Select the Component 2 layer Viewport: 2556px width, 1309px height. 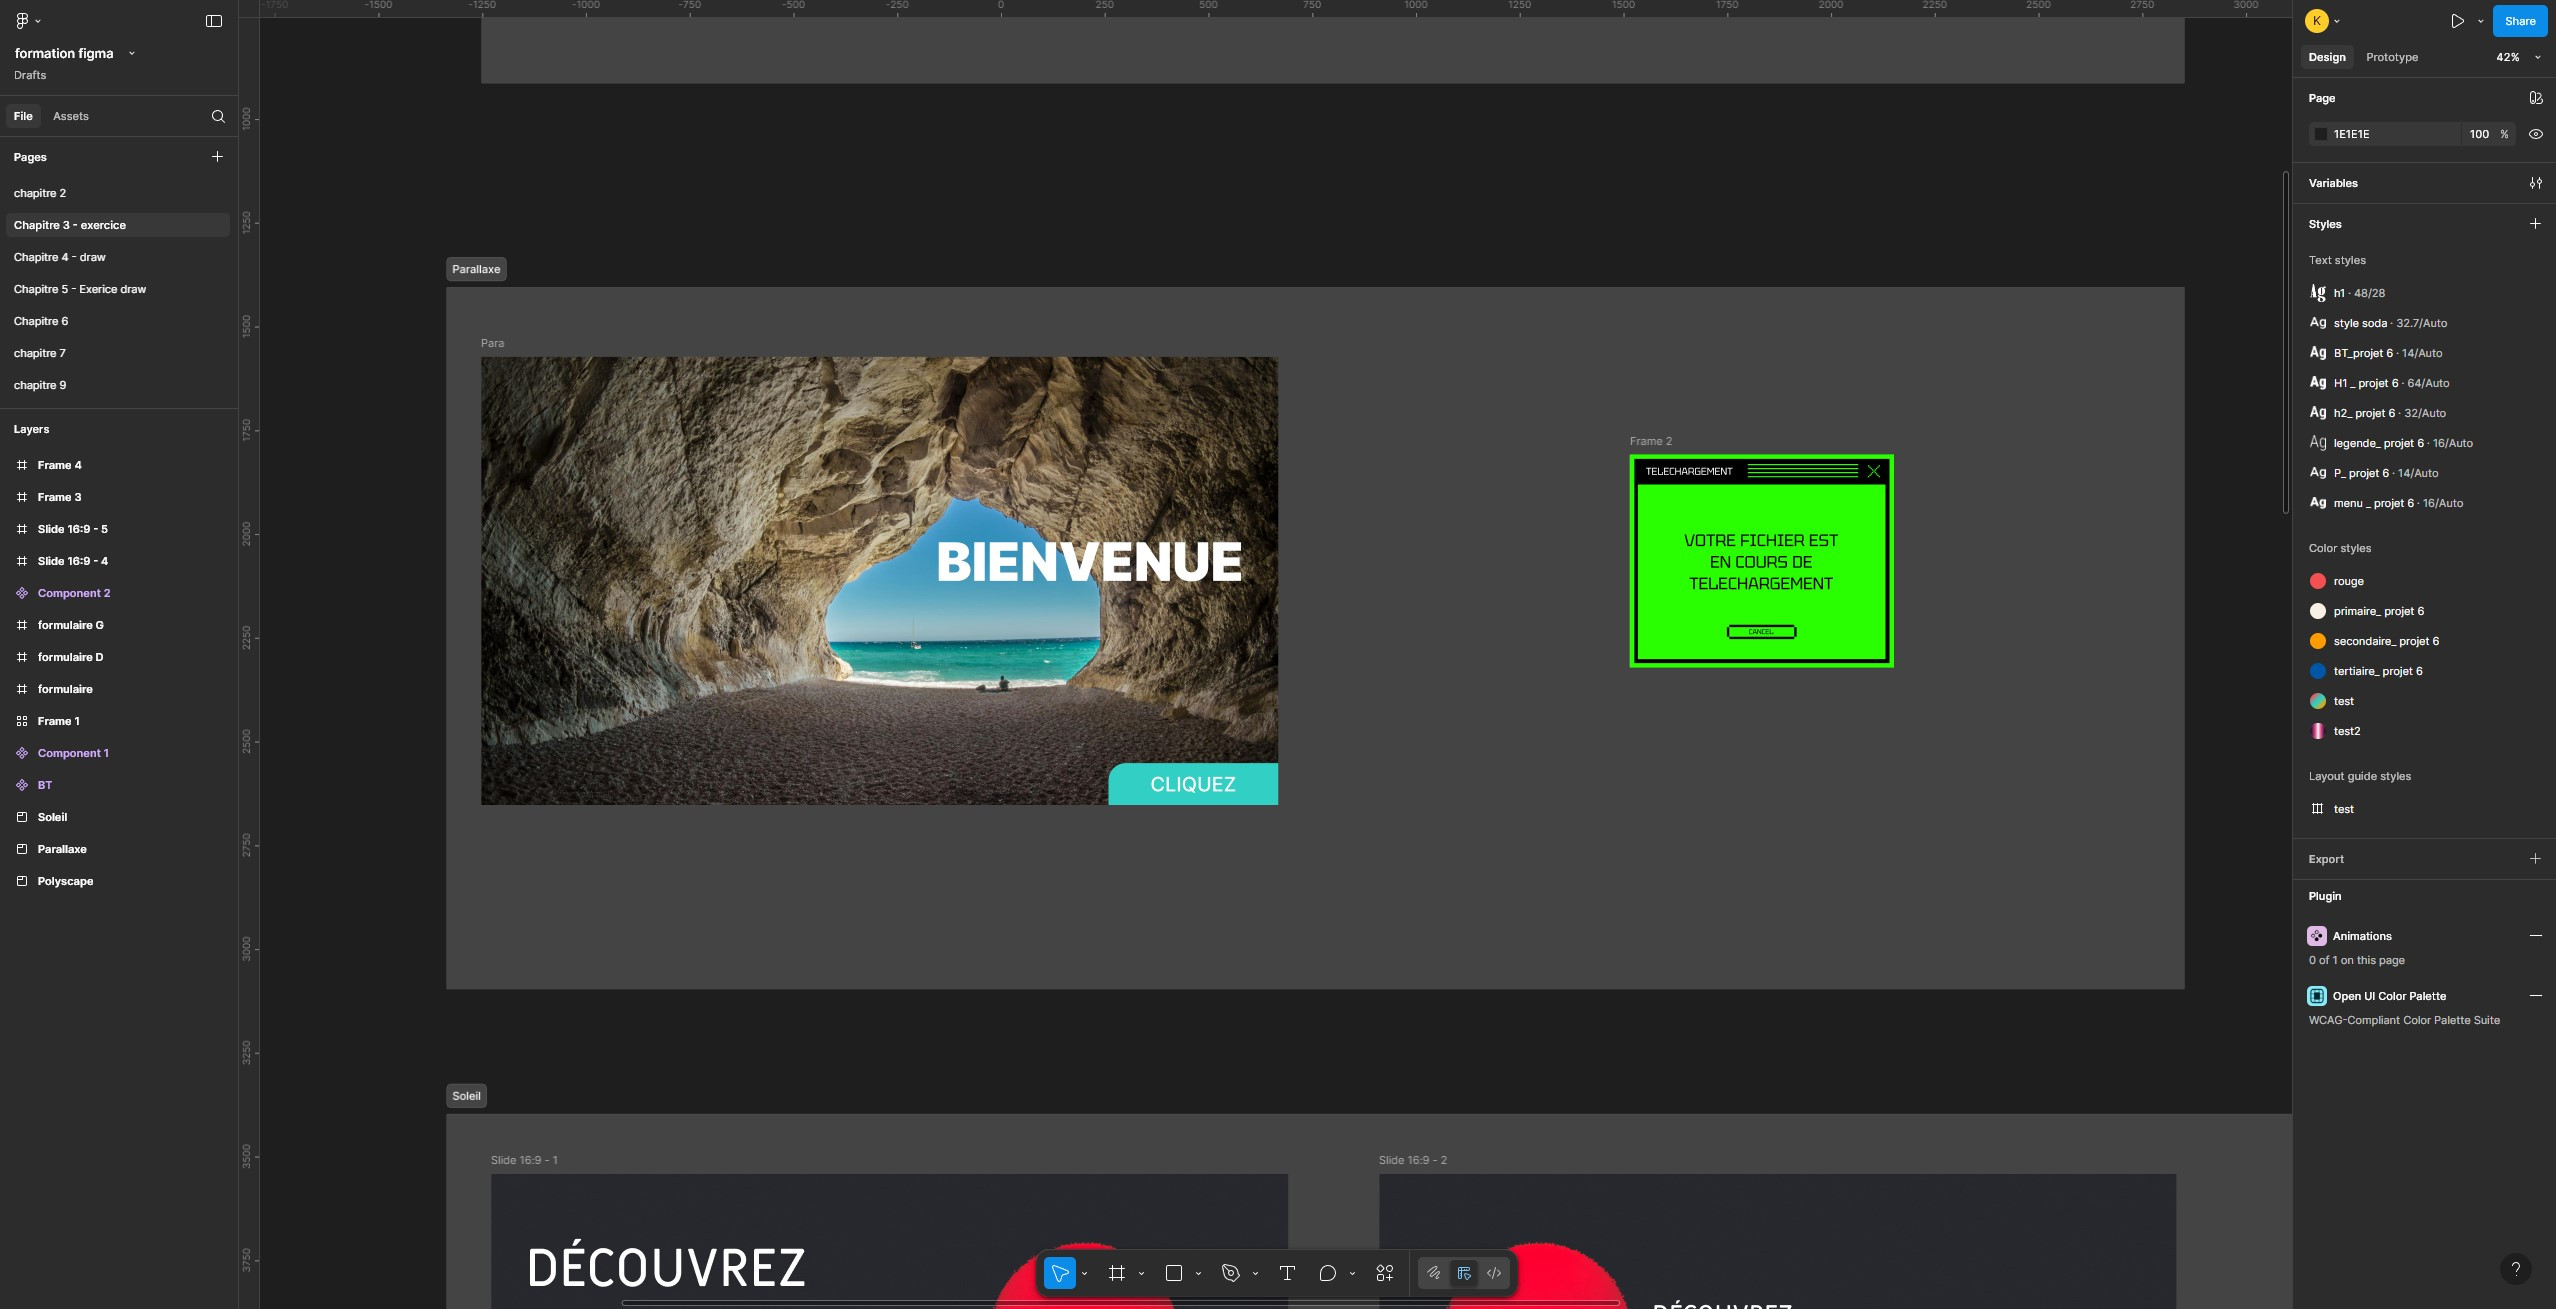[x=74, y=593]
